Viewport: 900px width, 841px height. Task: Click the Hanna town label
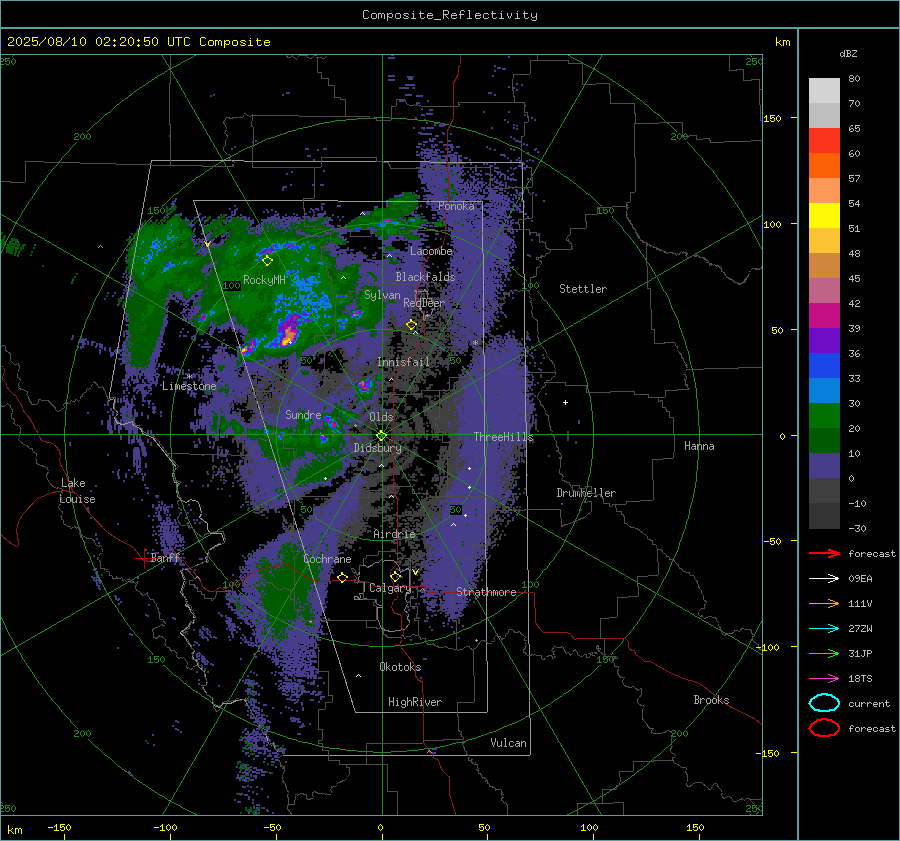pyautogui.click(x=699, y=446)
